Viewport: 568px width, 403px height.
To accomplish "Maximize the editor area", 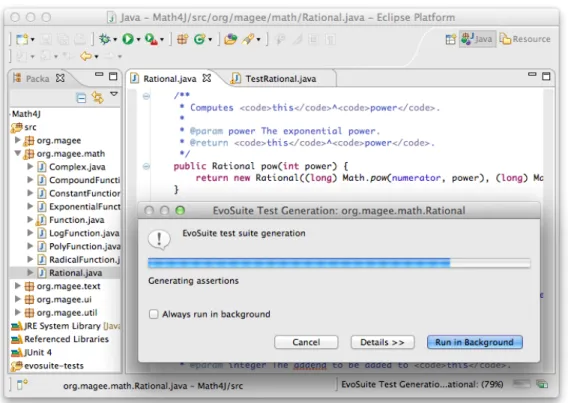I will click(x=546, y=76).
